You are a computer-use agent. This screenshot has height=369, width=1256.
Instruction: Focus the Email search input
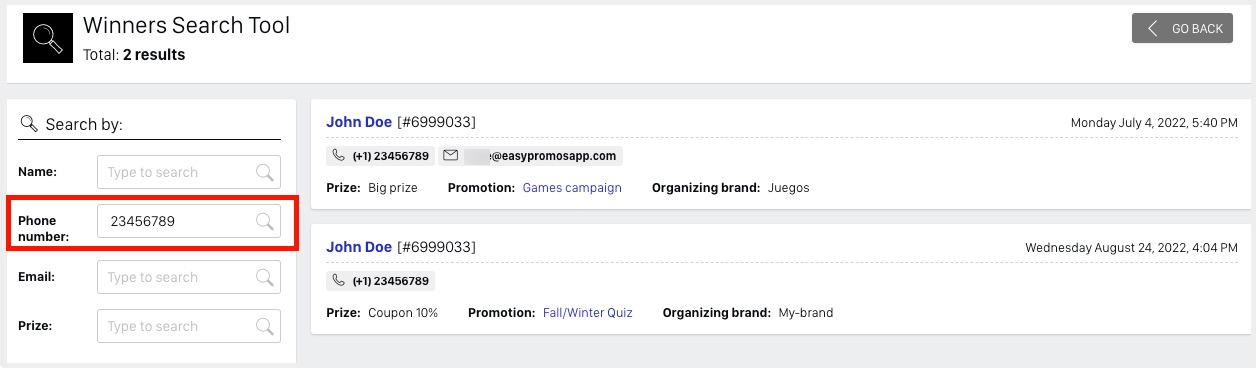click(x=189, y=277)
